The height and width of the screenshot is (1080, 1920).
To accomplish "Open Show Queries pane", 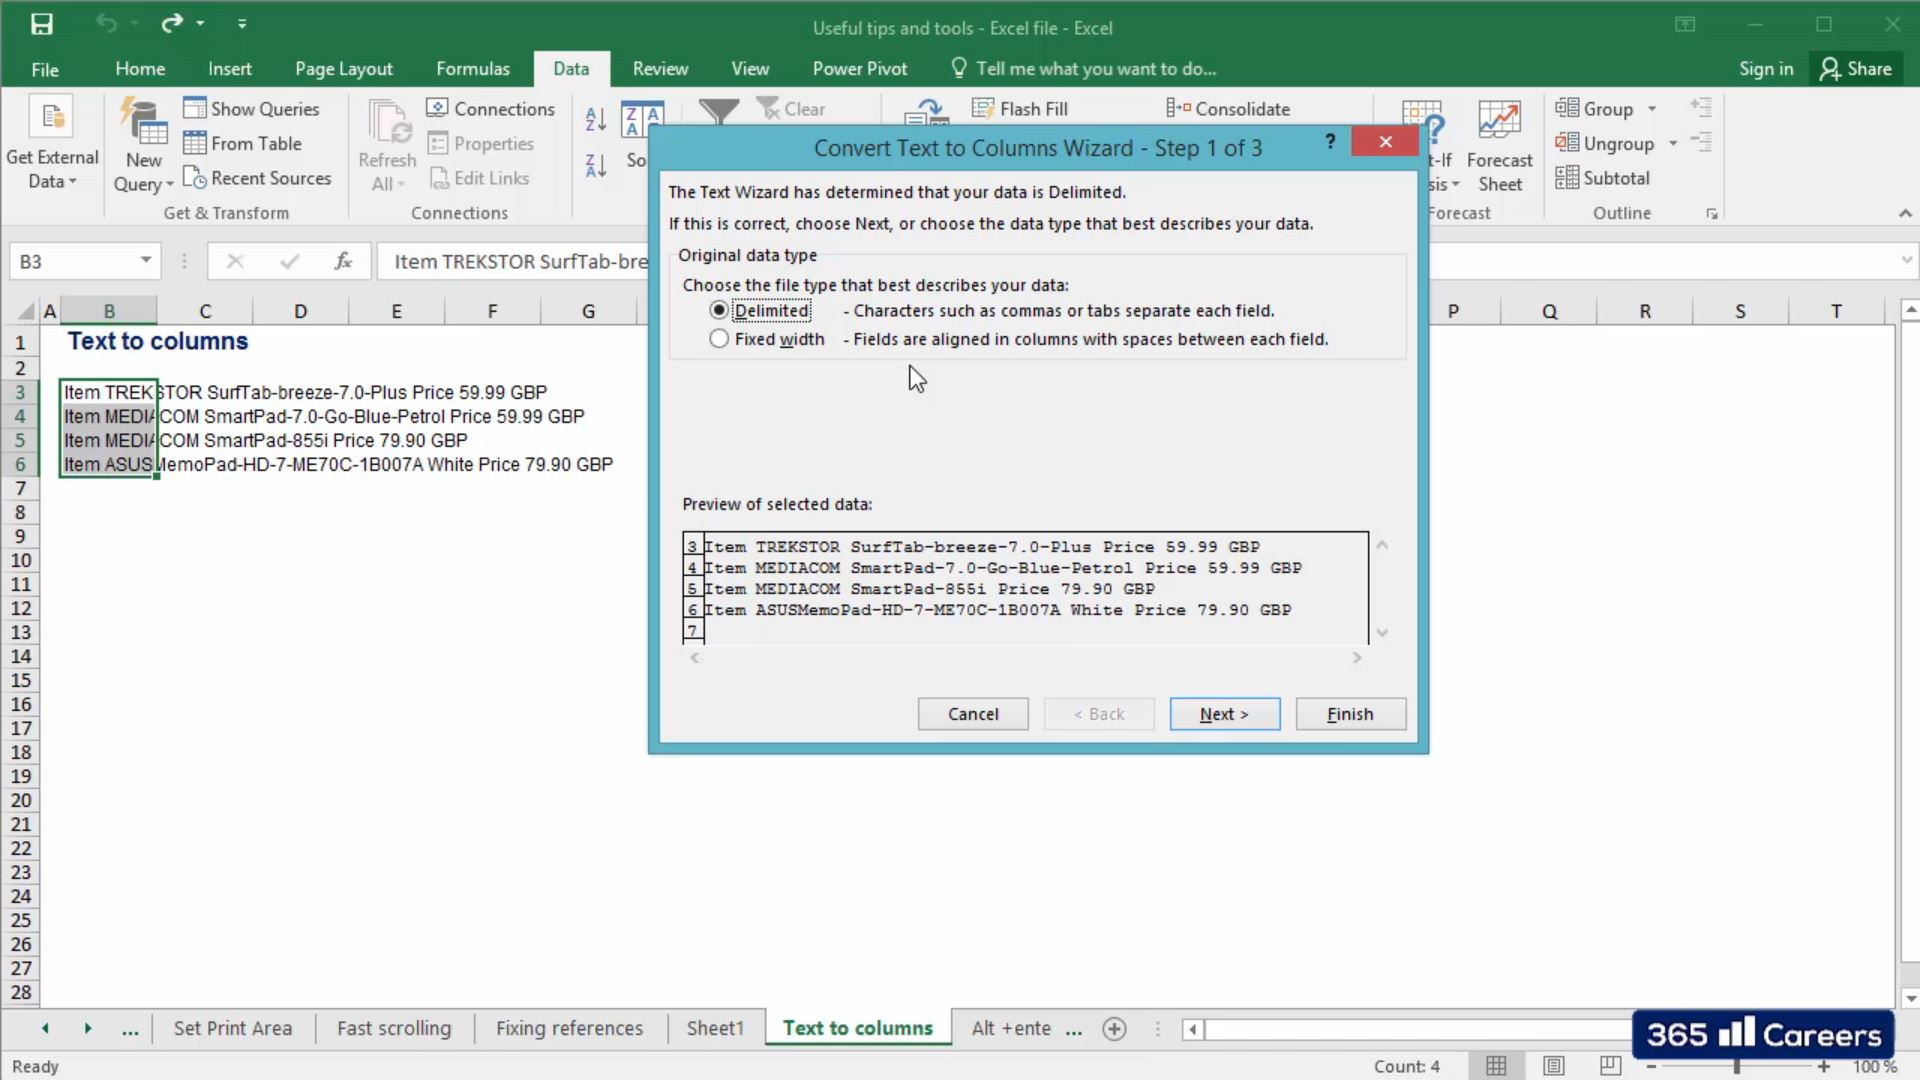I will pyautogui.click(x=253, y=108).
